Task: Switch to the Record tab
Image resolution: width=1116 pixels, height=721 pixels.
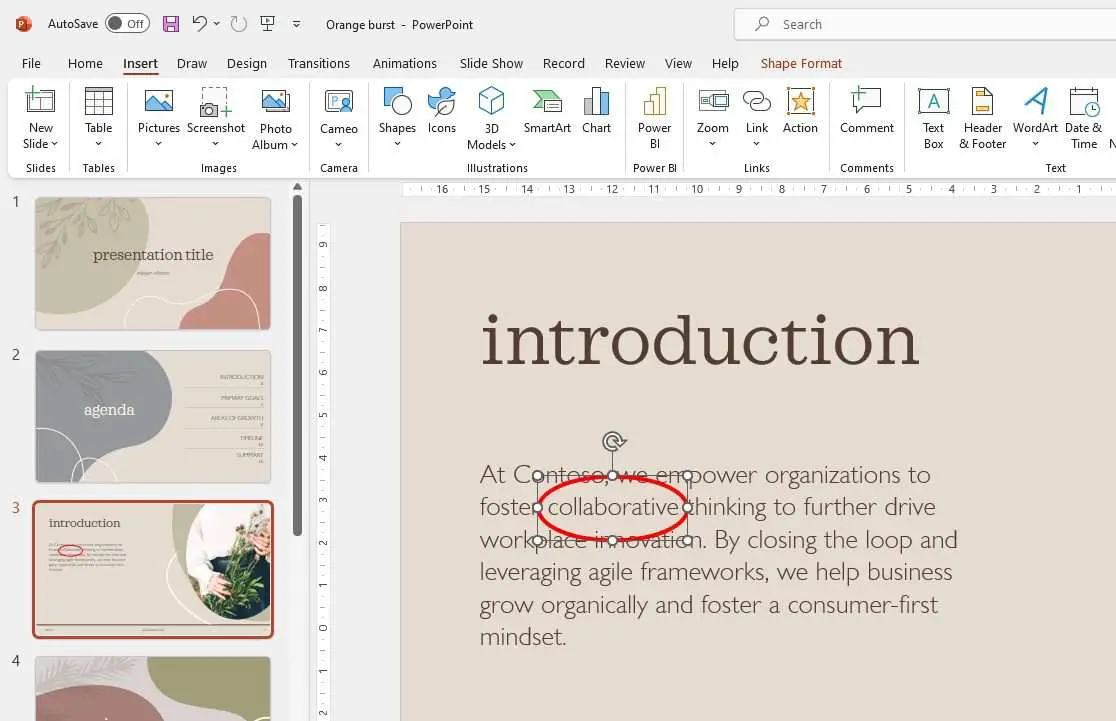Action: [x=564, y=63]
